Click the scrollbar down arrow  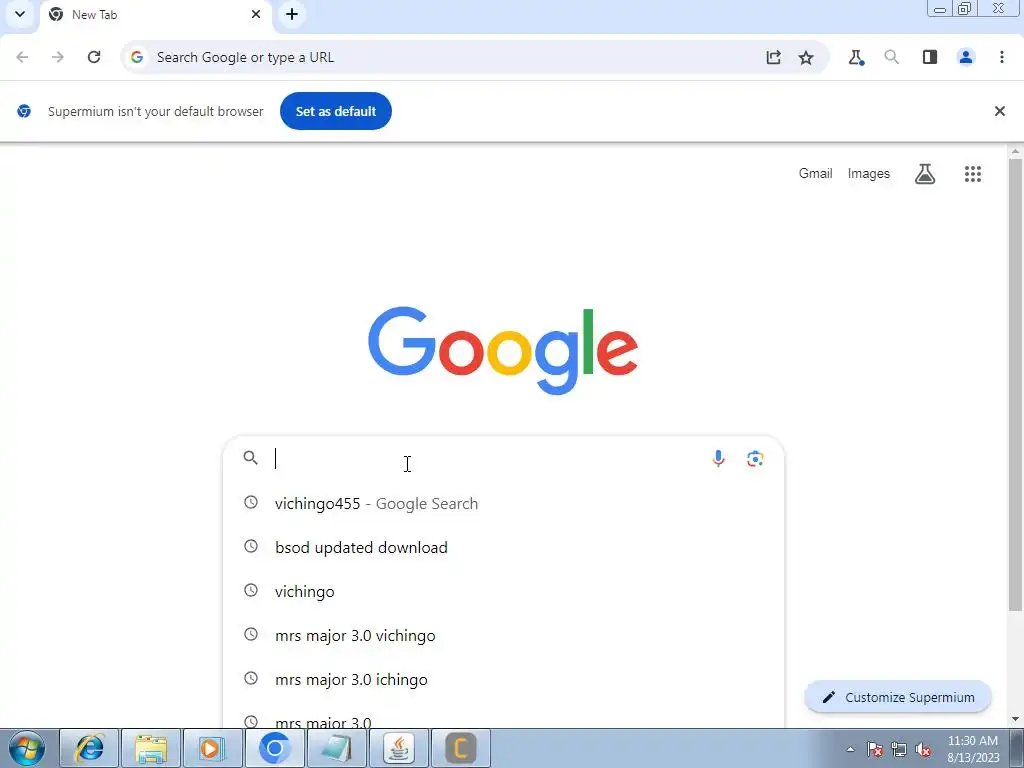click(x=1015, y=719)
